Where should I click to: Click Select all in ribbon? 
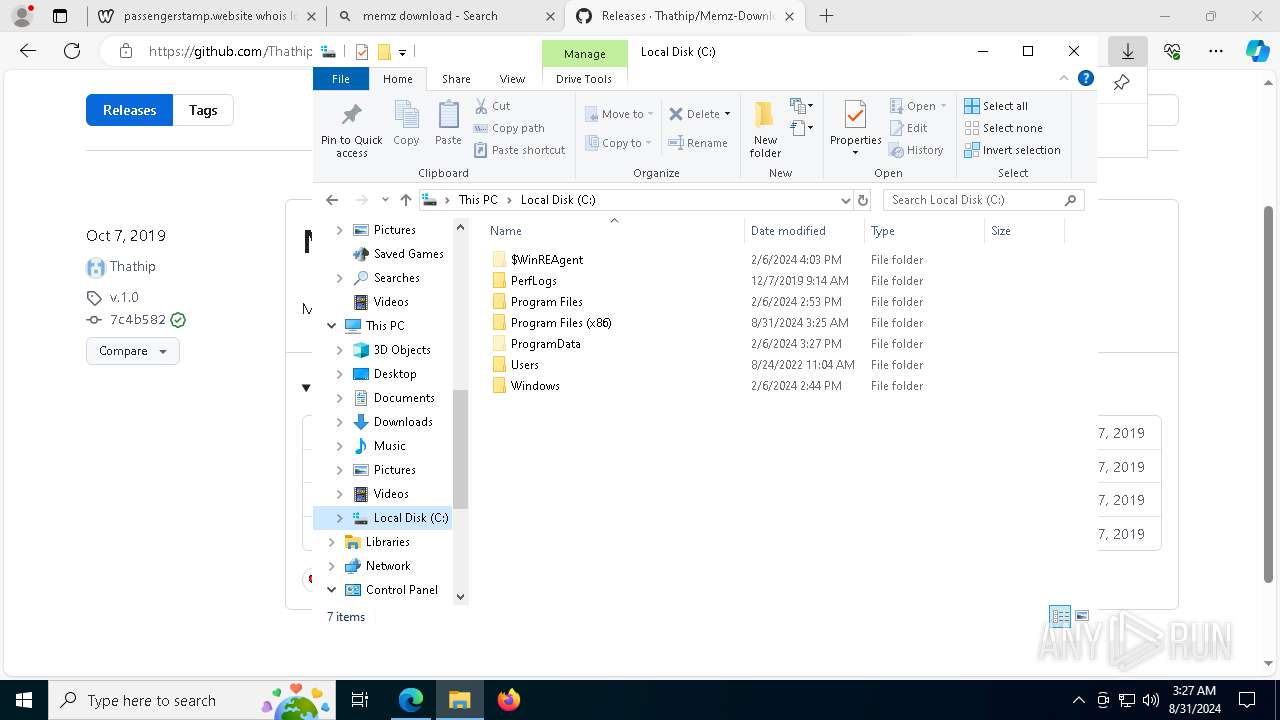tap(996, 106)
